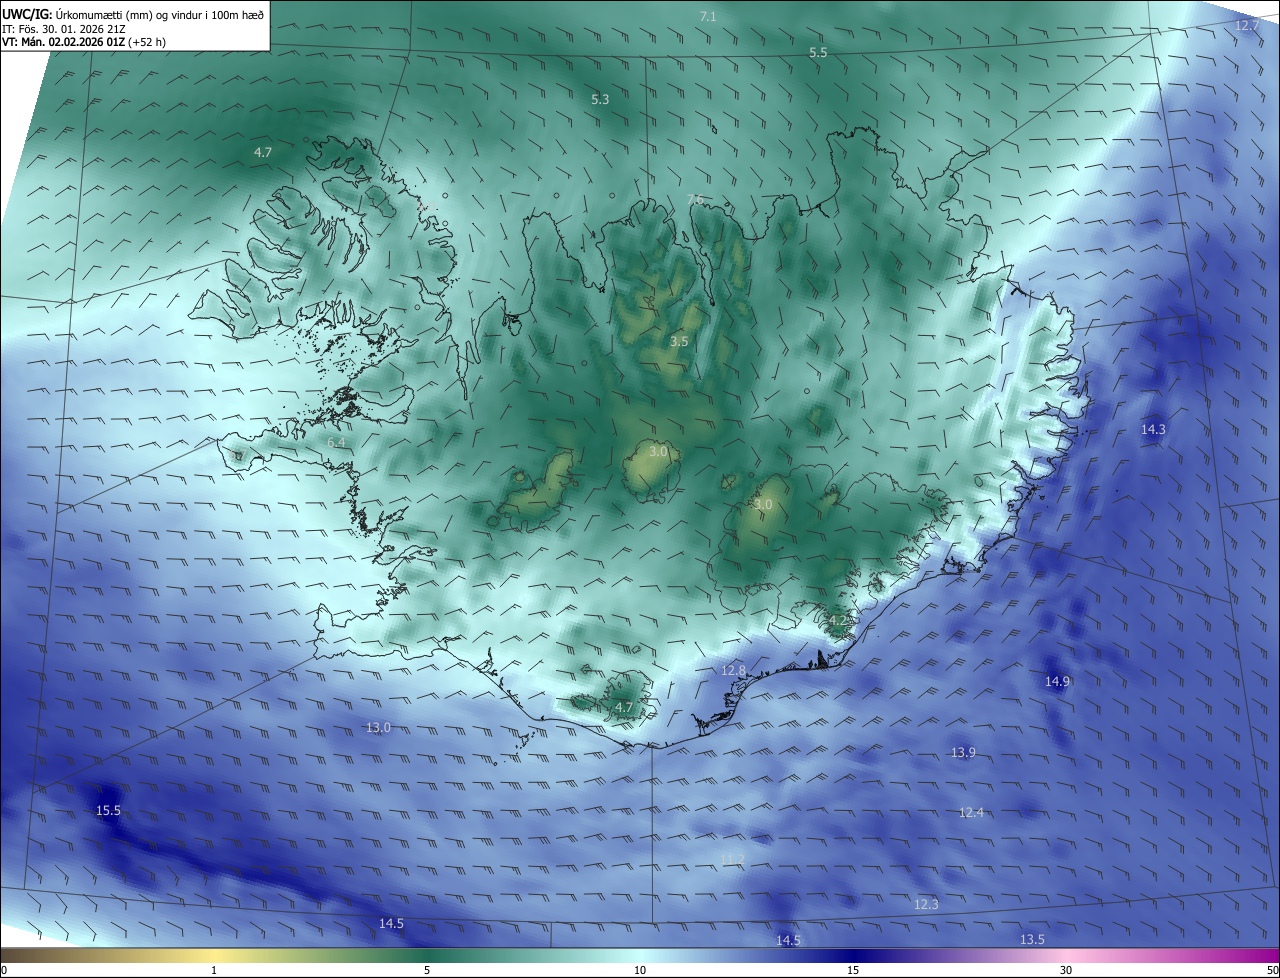
Task: Click the map value label "12.3"
Action: [x=926, y=904]
